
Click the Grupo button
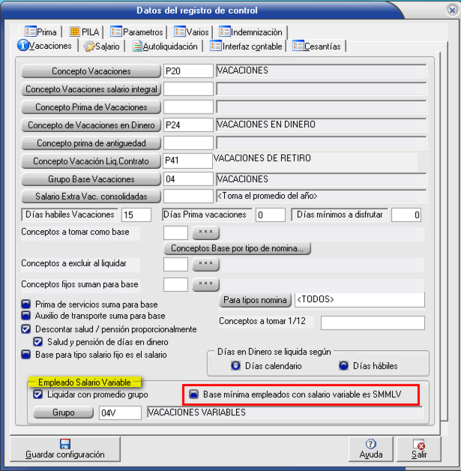(63, 412)
